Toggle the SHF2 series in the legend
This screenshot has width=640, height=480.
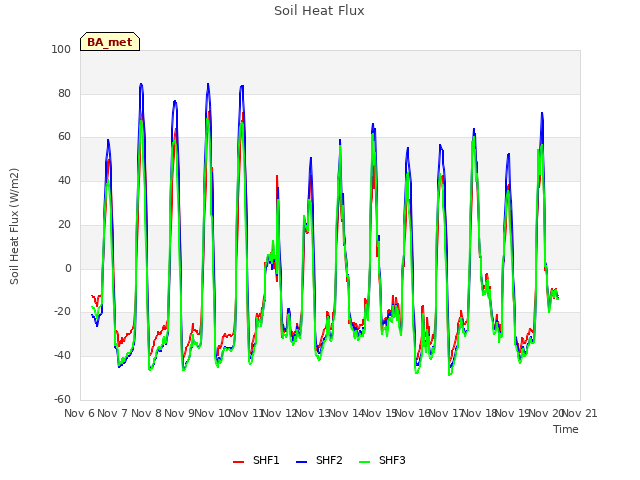pyautogui.click(x=319, y=460)
